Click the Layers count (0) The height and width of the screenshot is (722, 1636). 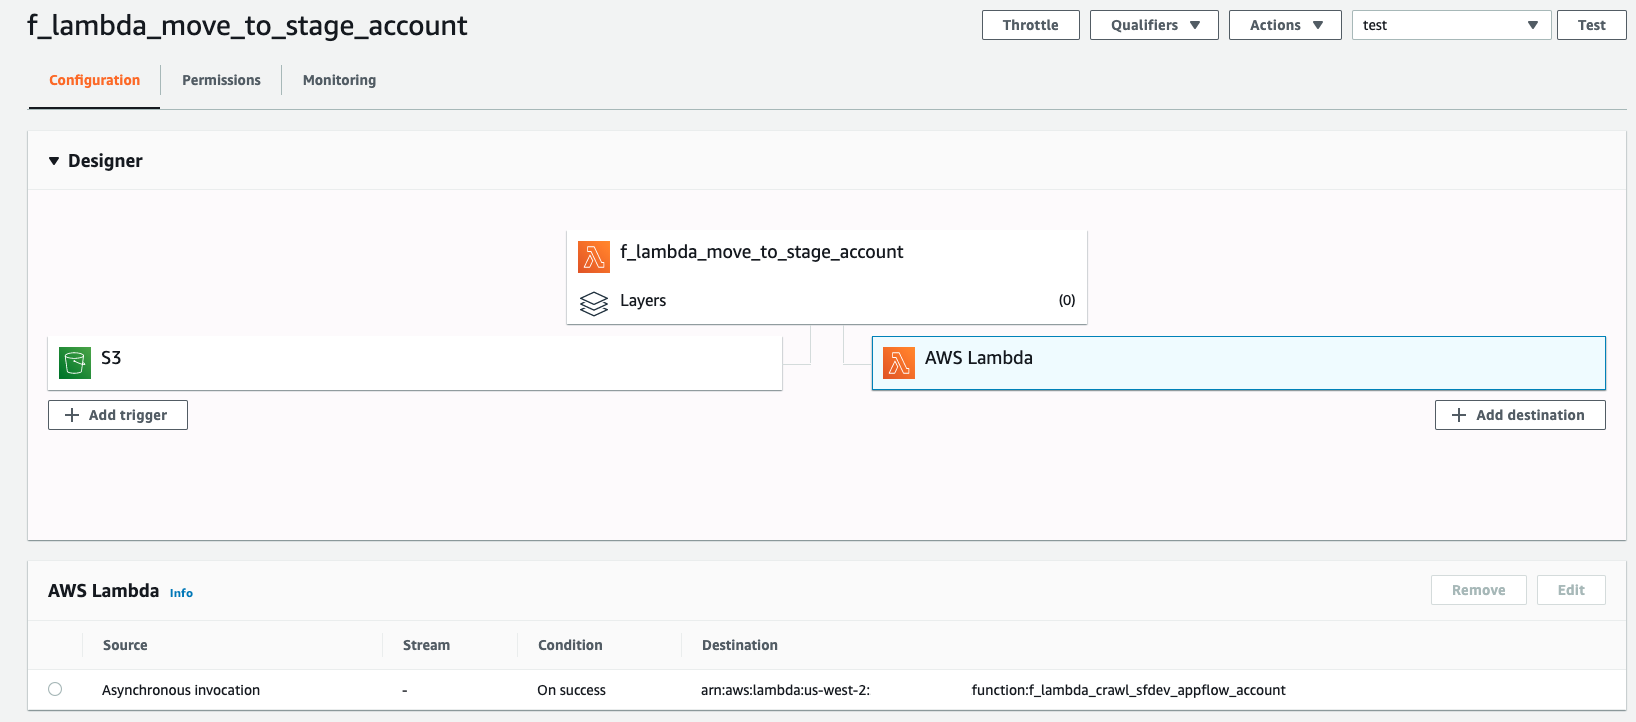1067,301
